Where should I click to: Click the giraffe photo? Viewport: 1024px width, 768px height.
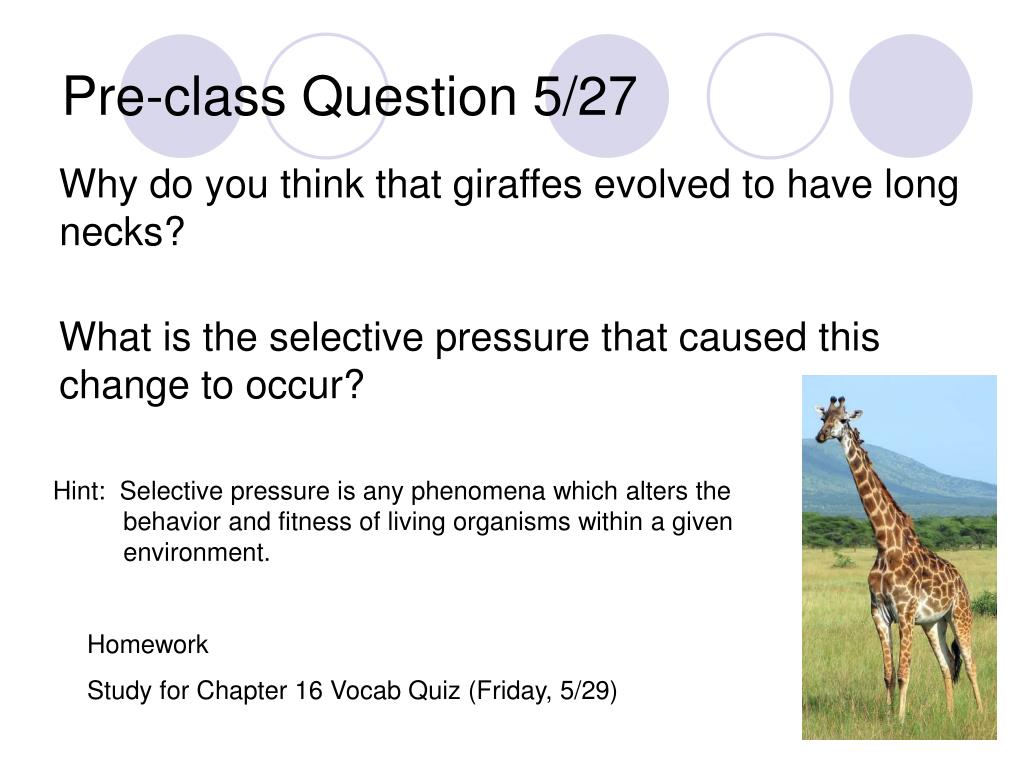tap(899, 557)
